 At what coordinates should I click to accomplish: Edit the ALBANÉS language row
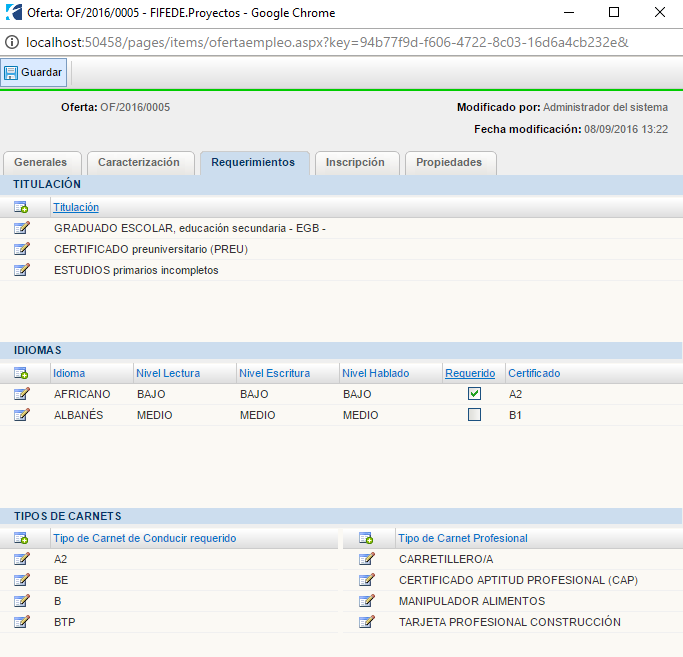tap(21, 415)
